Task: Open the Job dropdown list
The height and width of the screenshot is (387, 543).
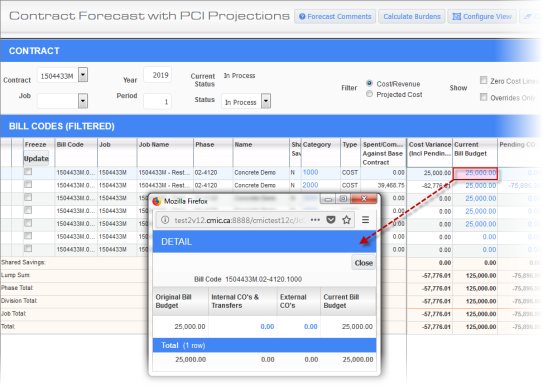Action: click(83, 101)
